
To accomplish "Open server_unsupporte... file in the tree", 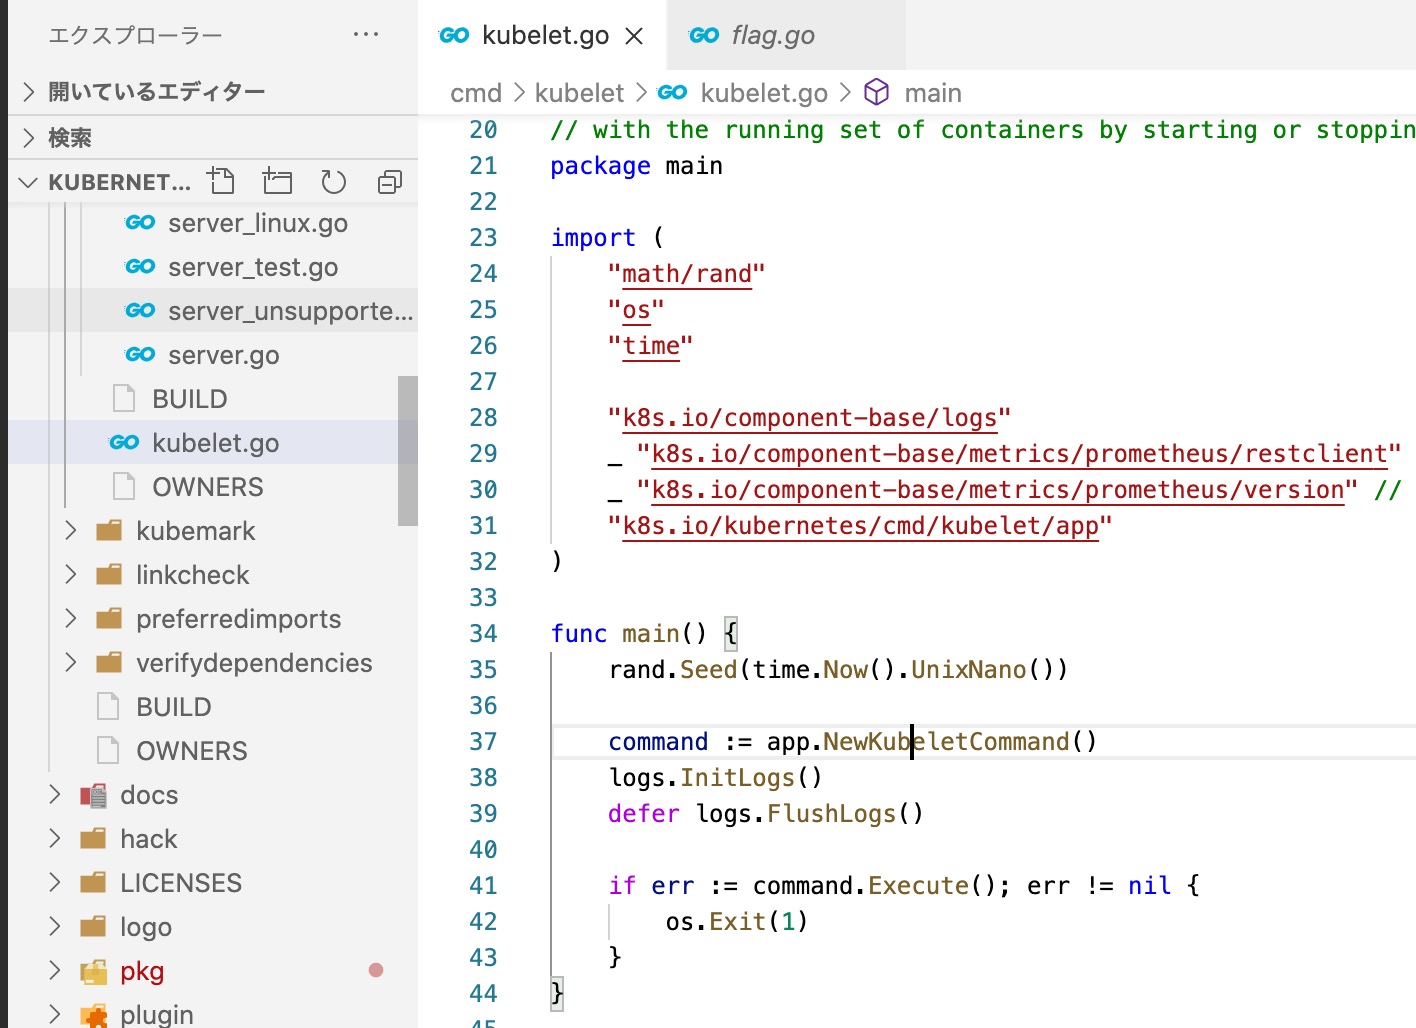I will tap(213, 311).
